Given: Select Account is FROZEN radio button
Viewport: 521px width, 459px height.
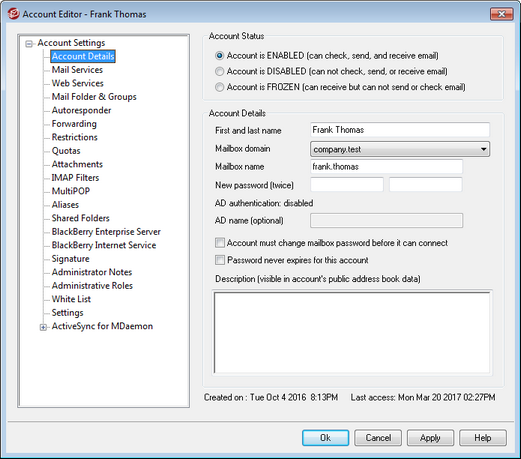Looking at the screenshot, I should point(219,87).
